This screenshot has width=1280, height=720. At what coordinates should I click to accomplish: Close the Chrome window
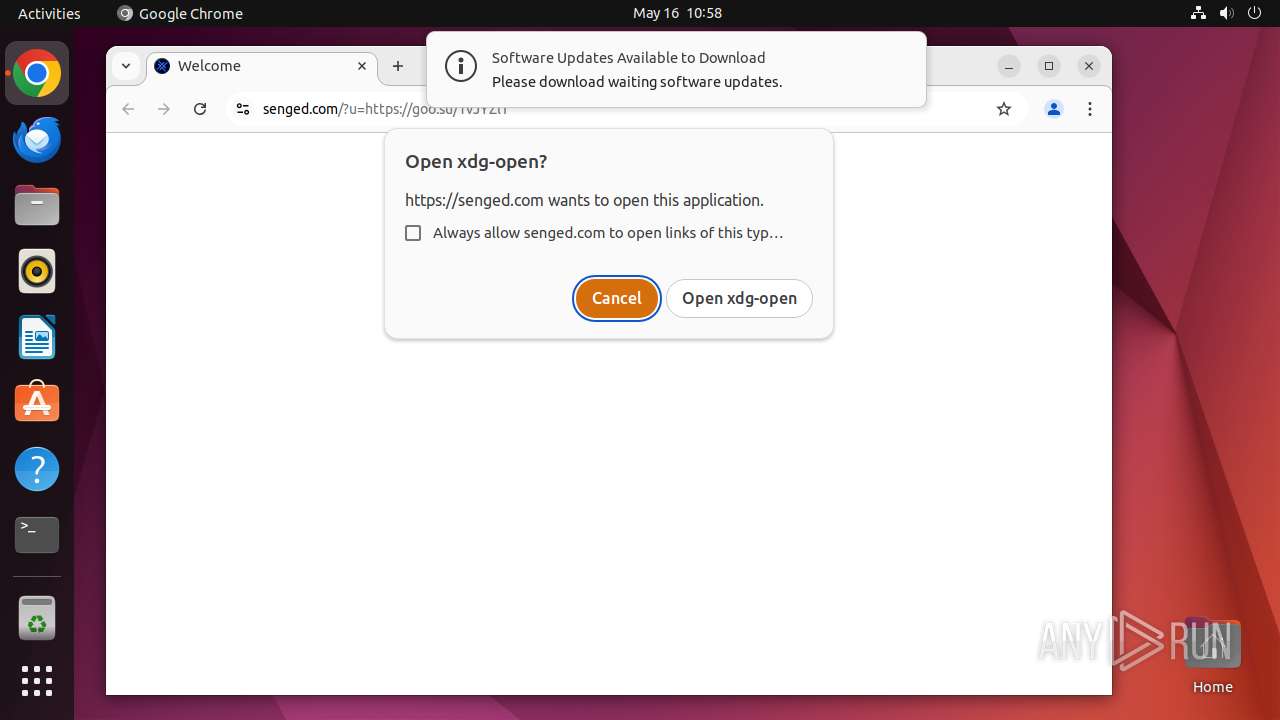tap(1089, 66)
